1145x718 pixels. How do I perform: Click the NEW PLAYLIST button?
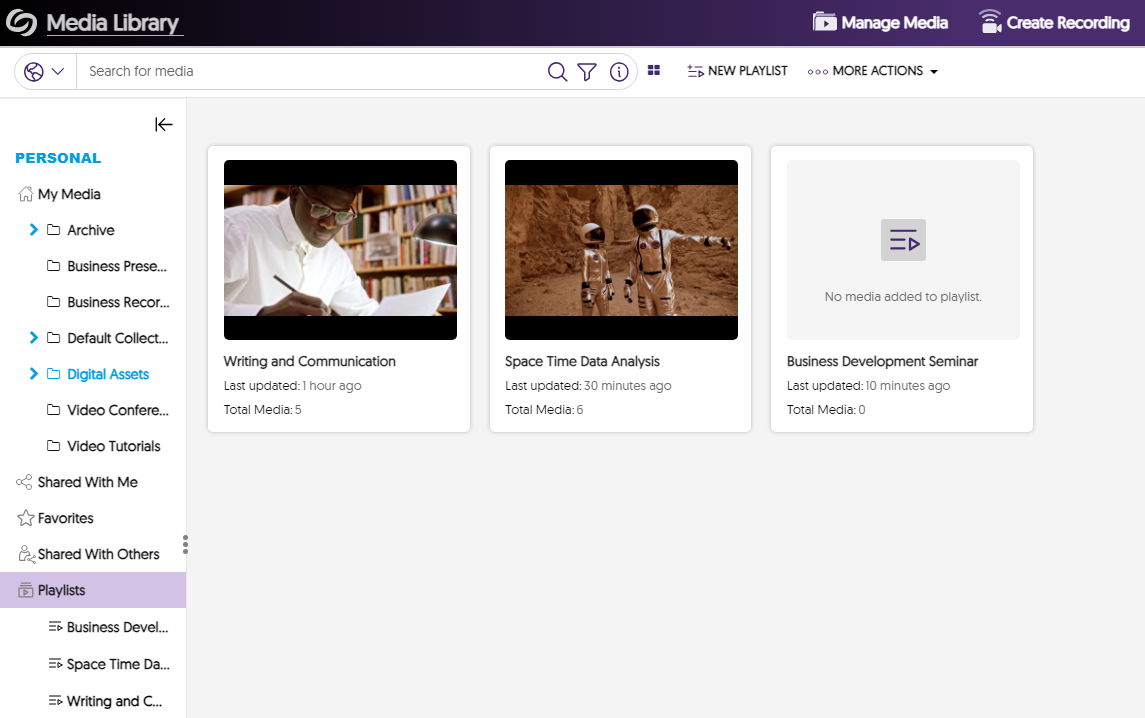(737, 71)
